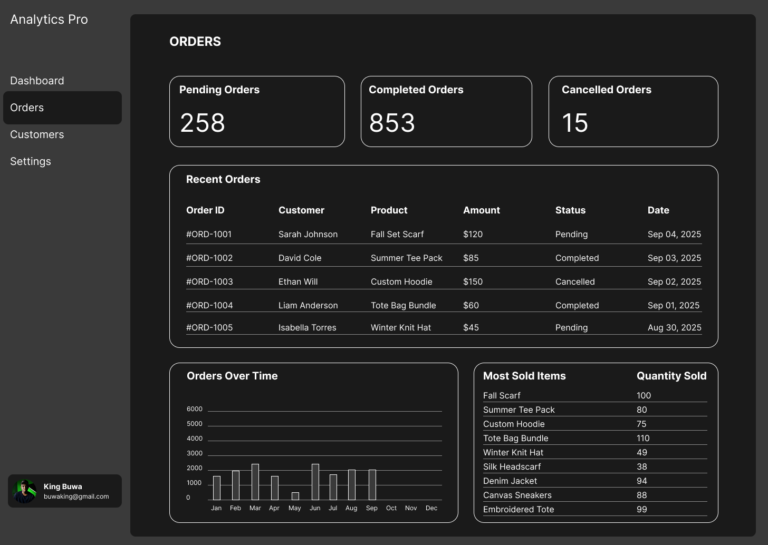Click the Analytics Pro logo text

pyautogui.click(x=49, y=20)
